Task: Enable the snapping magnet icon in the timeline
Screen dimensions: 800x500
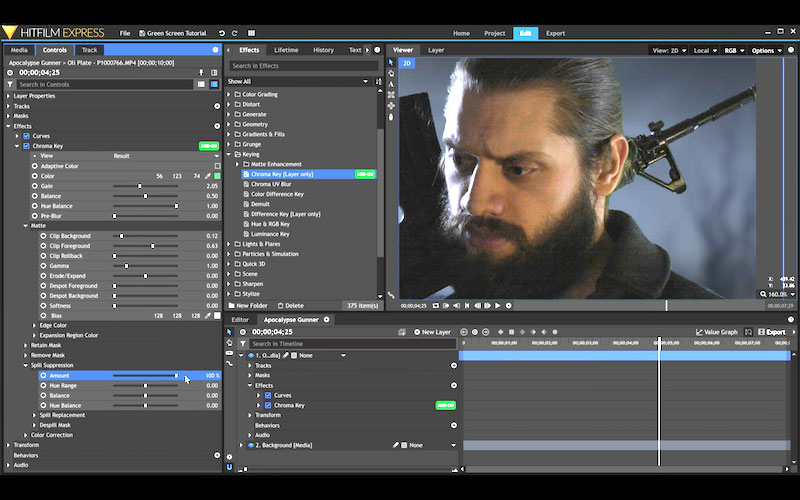Action: coord(229,467)
